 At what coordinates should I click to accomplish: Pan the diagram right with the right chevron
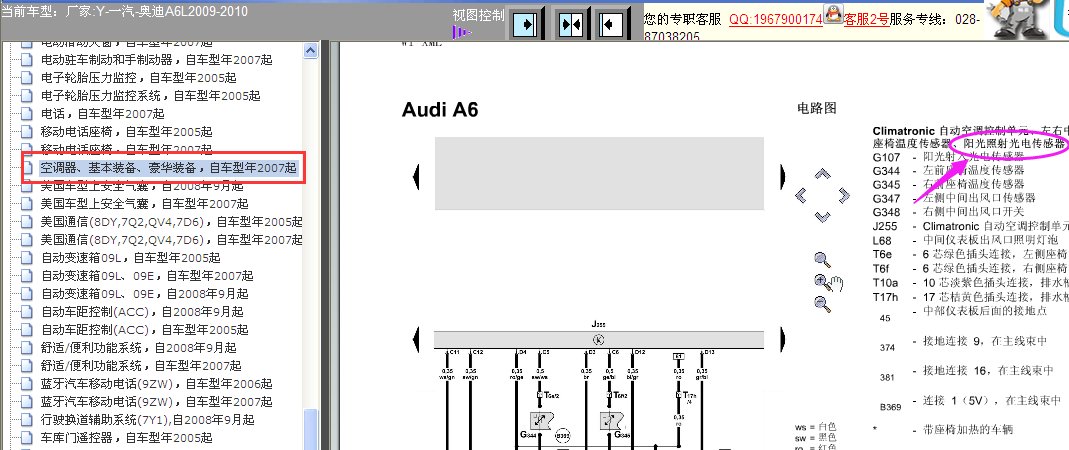(x=844, y=196)
